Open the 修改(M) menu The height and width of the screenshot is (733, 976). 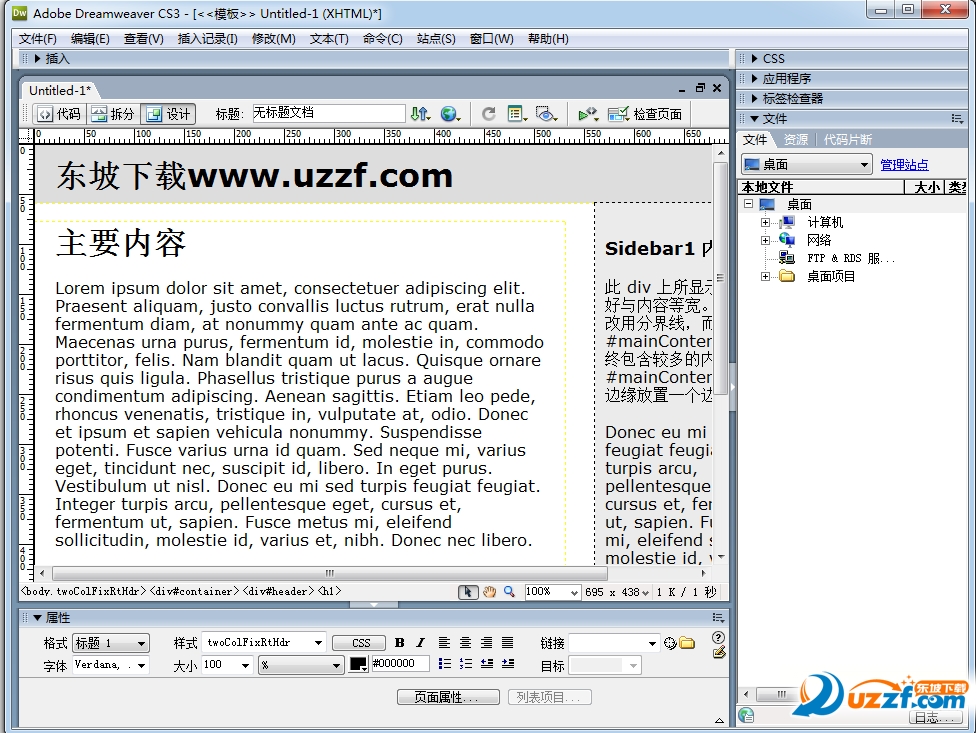click(x=273, y=39)
